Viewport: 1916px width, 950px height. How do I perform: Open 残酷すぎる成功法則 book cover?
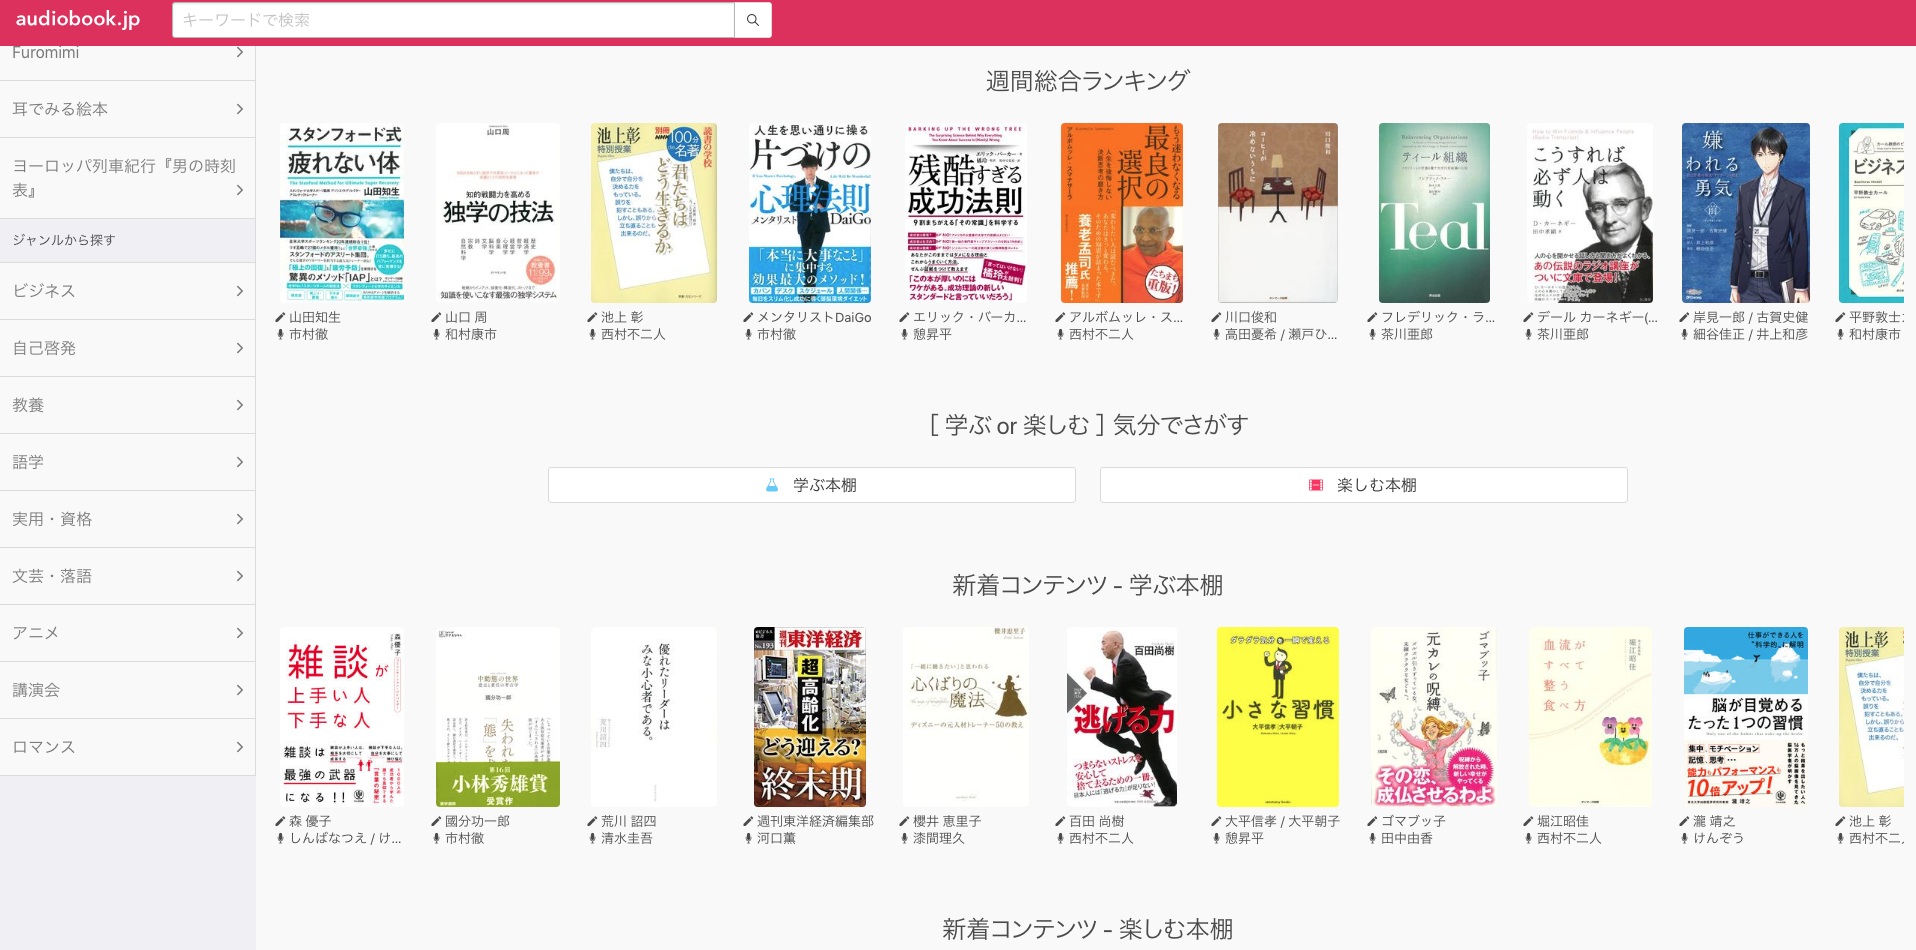pyautogui.click(x=966, y=213)
